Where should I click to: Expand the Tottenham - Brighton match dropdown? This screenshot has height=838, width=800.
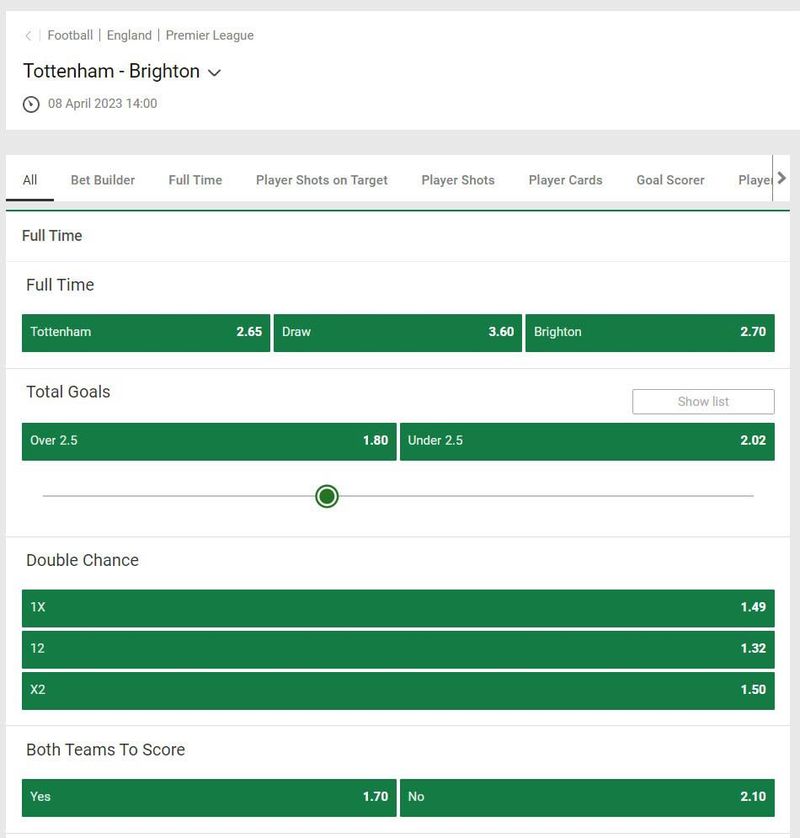point(214,73)
